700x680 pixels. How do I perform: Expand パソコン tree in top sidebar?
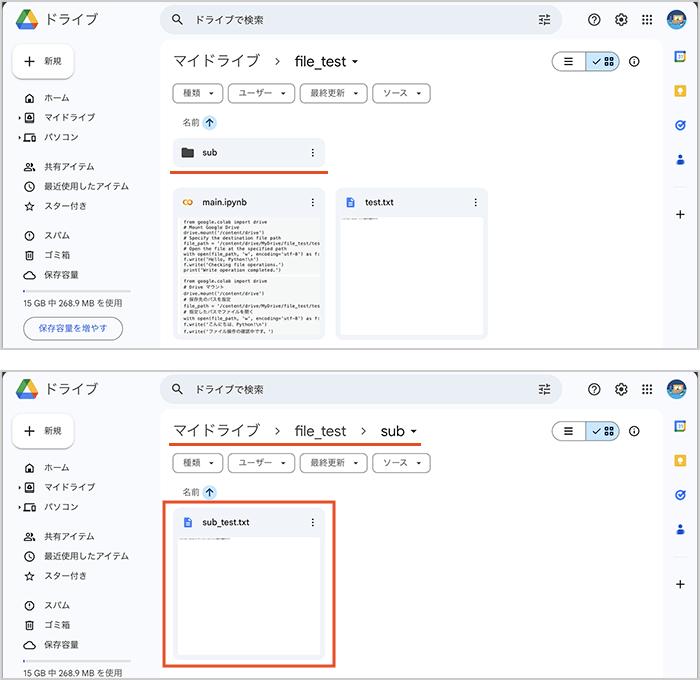click(19, 138)
